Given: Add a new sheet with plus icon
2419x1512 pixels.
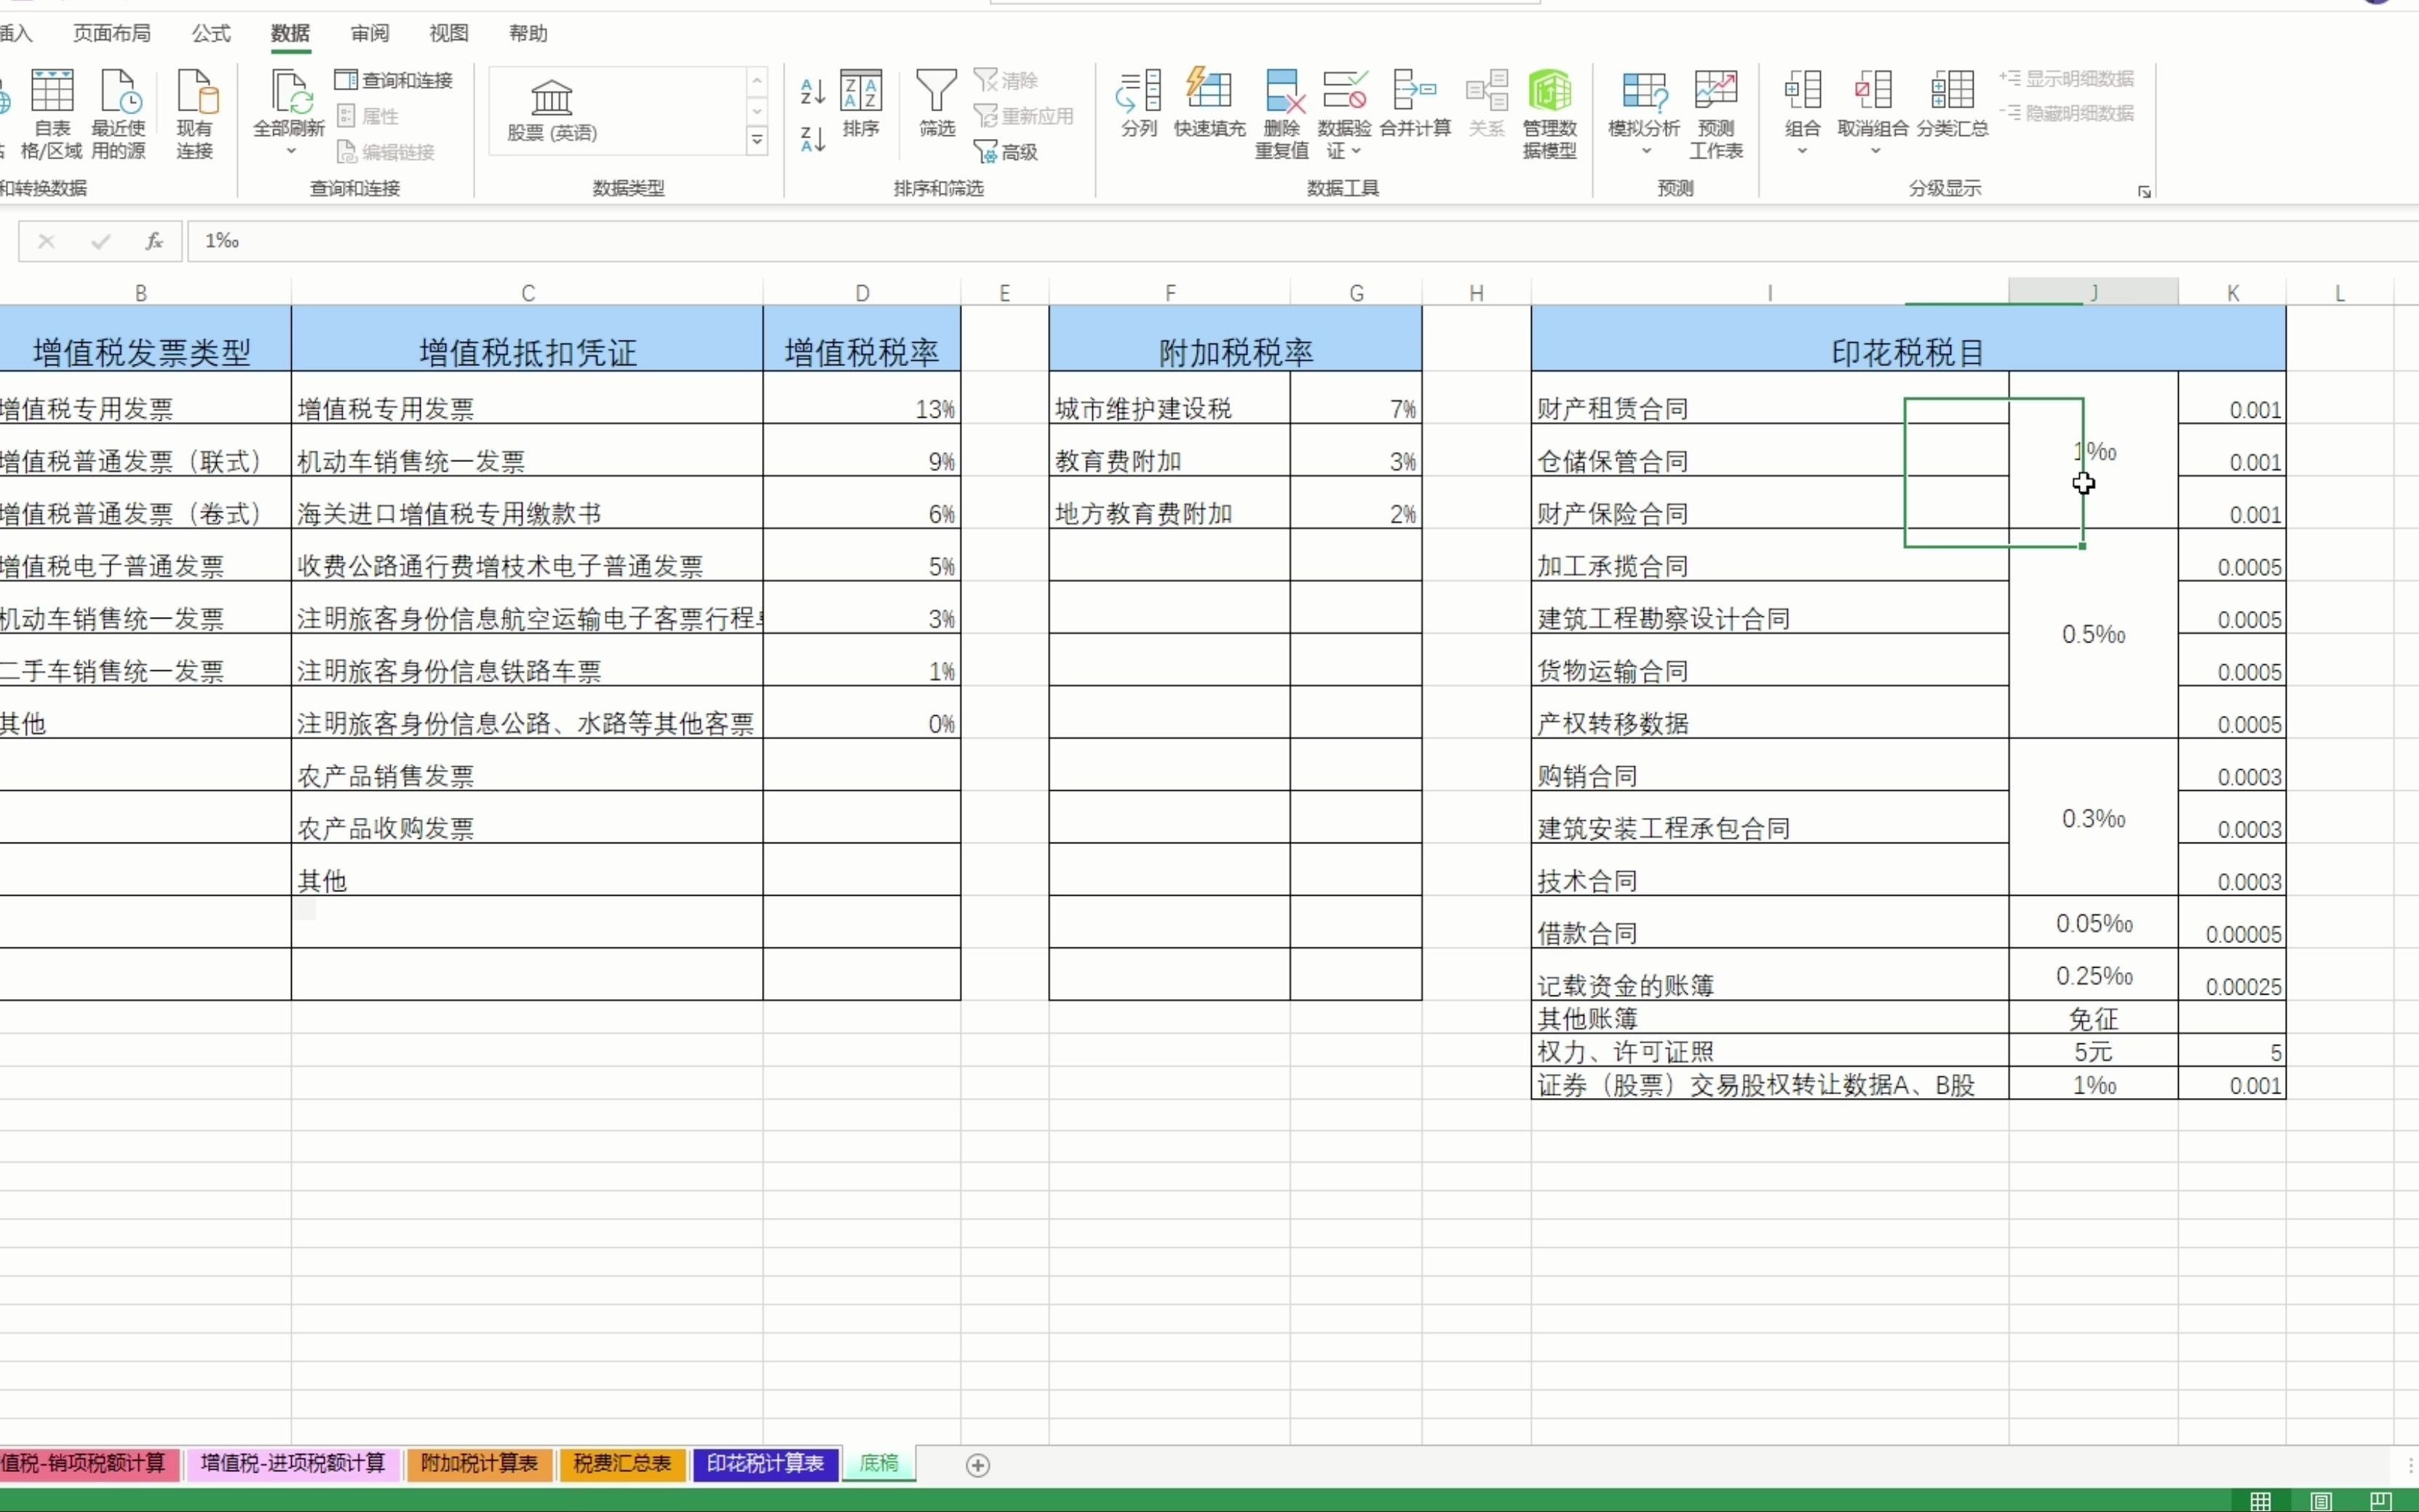Looking at the screenshot, I should (x=978, y=1465).
